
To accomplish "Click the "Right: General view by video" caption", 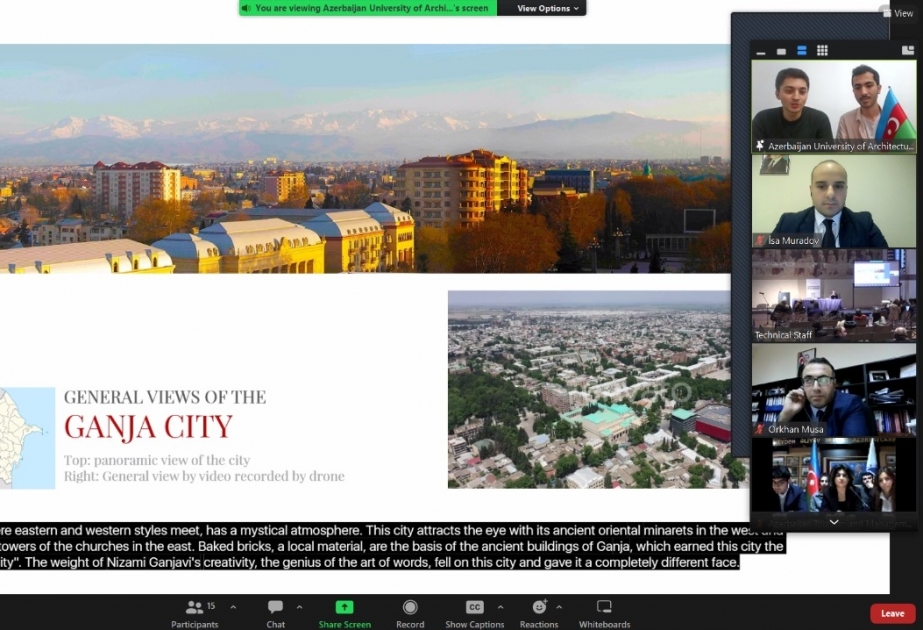I will (204, 476).
